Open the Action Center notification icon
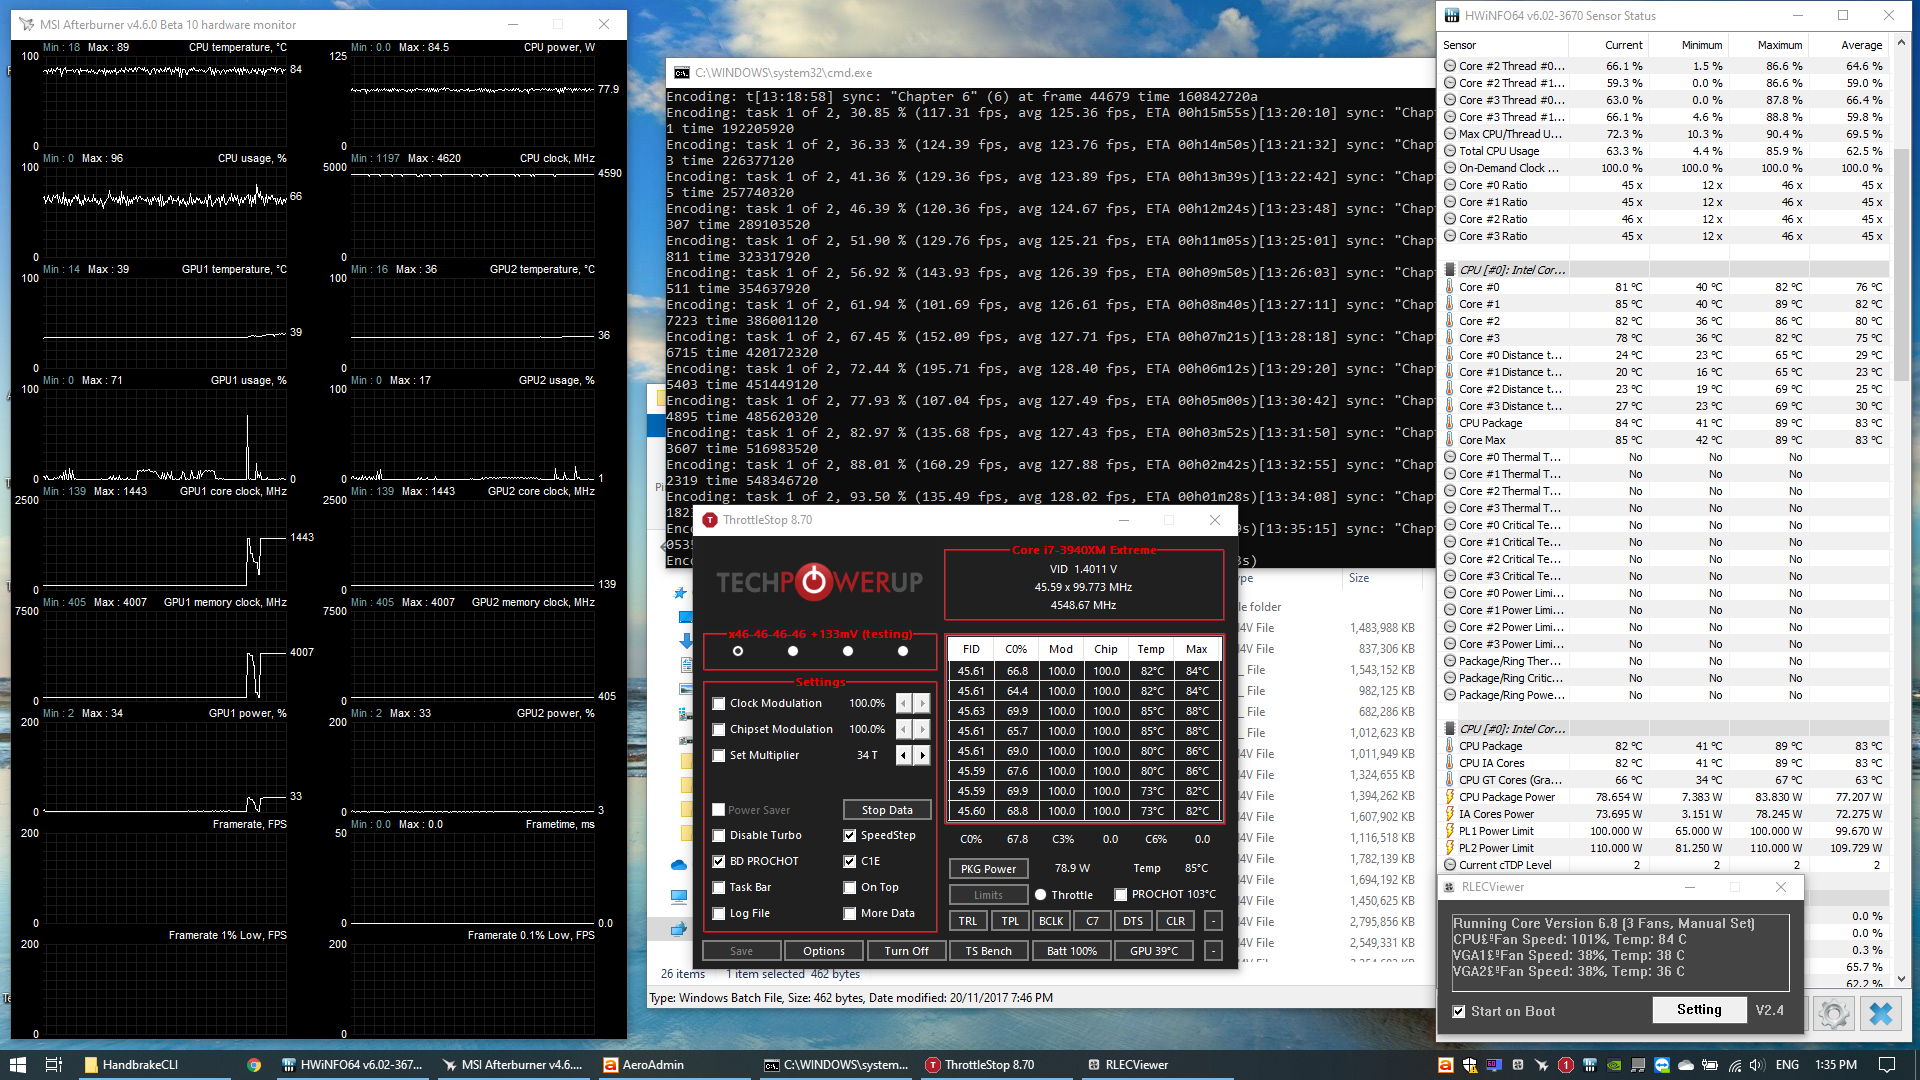The width and height of the screenshot is (1920, 1080). 1887,1065
